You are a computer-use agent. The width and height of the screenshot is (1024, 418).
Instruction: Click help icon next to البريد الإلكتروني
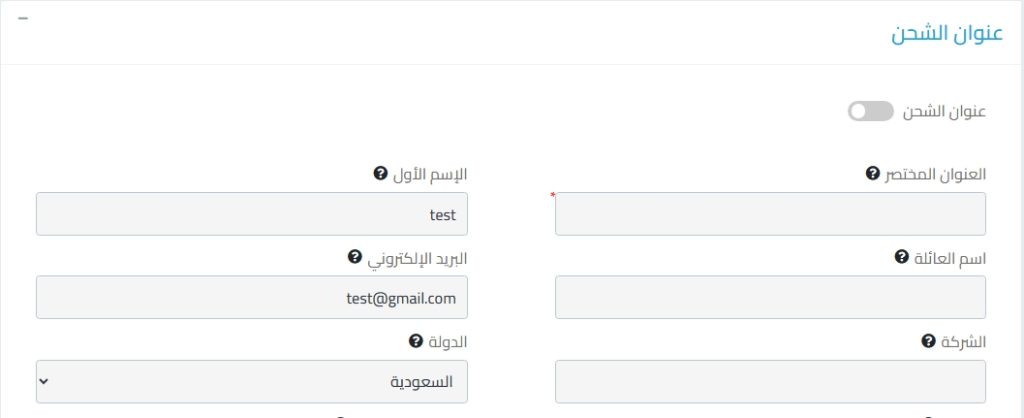(354, 257)
